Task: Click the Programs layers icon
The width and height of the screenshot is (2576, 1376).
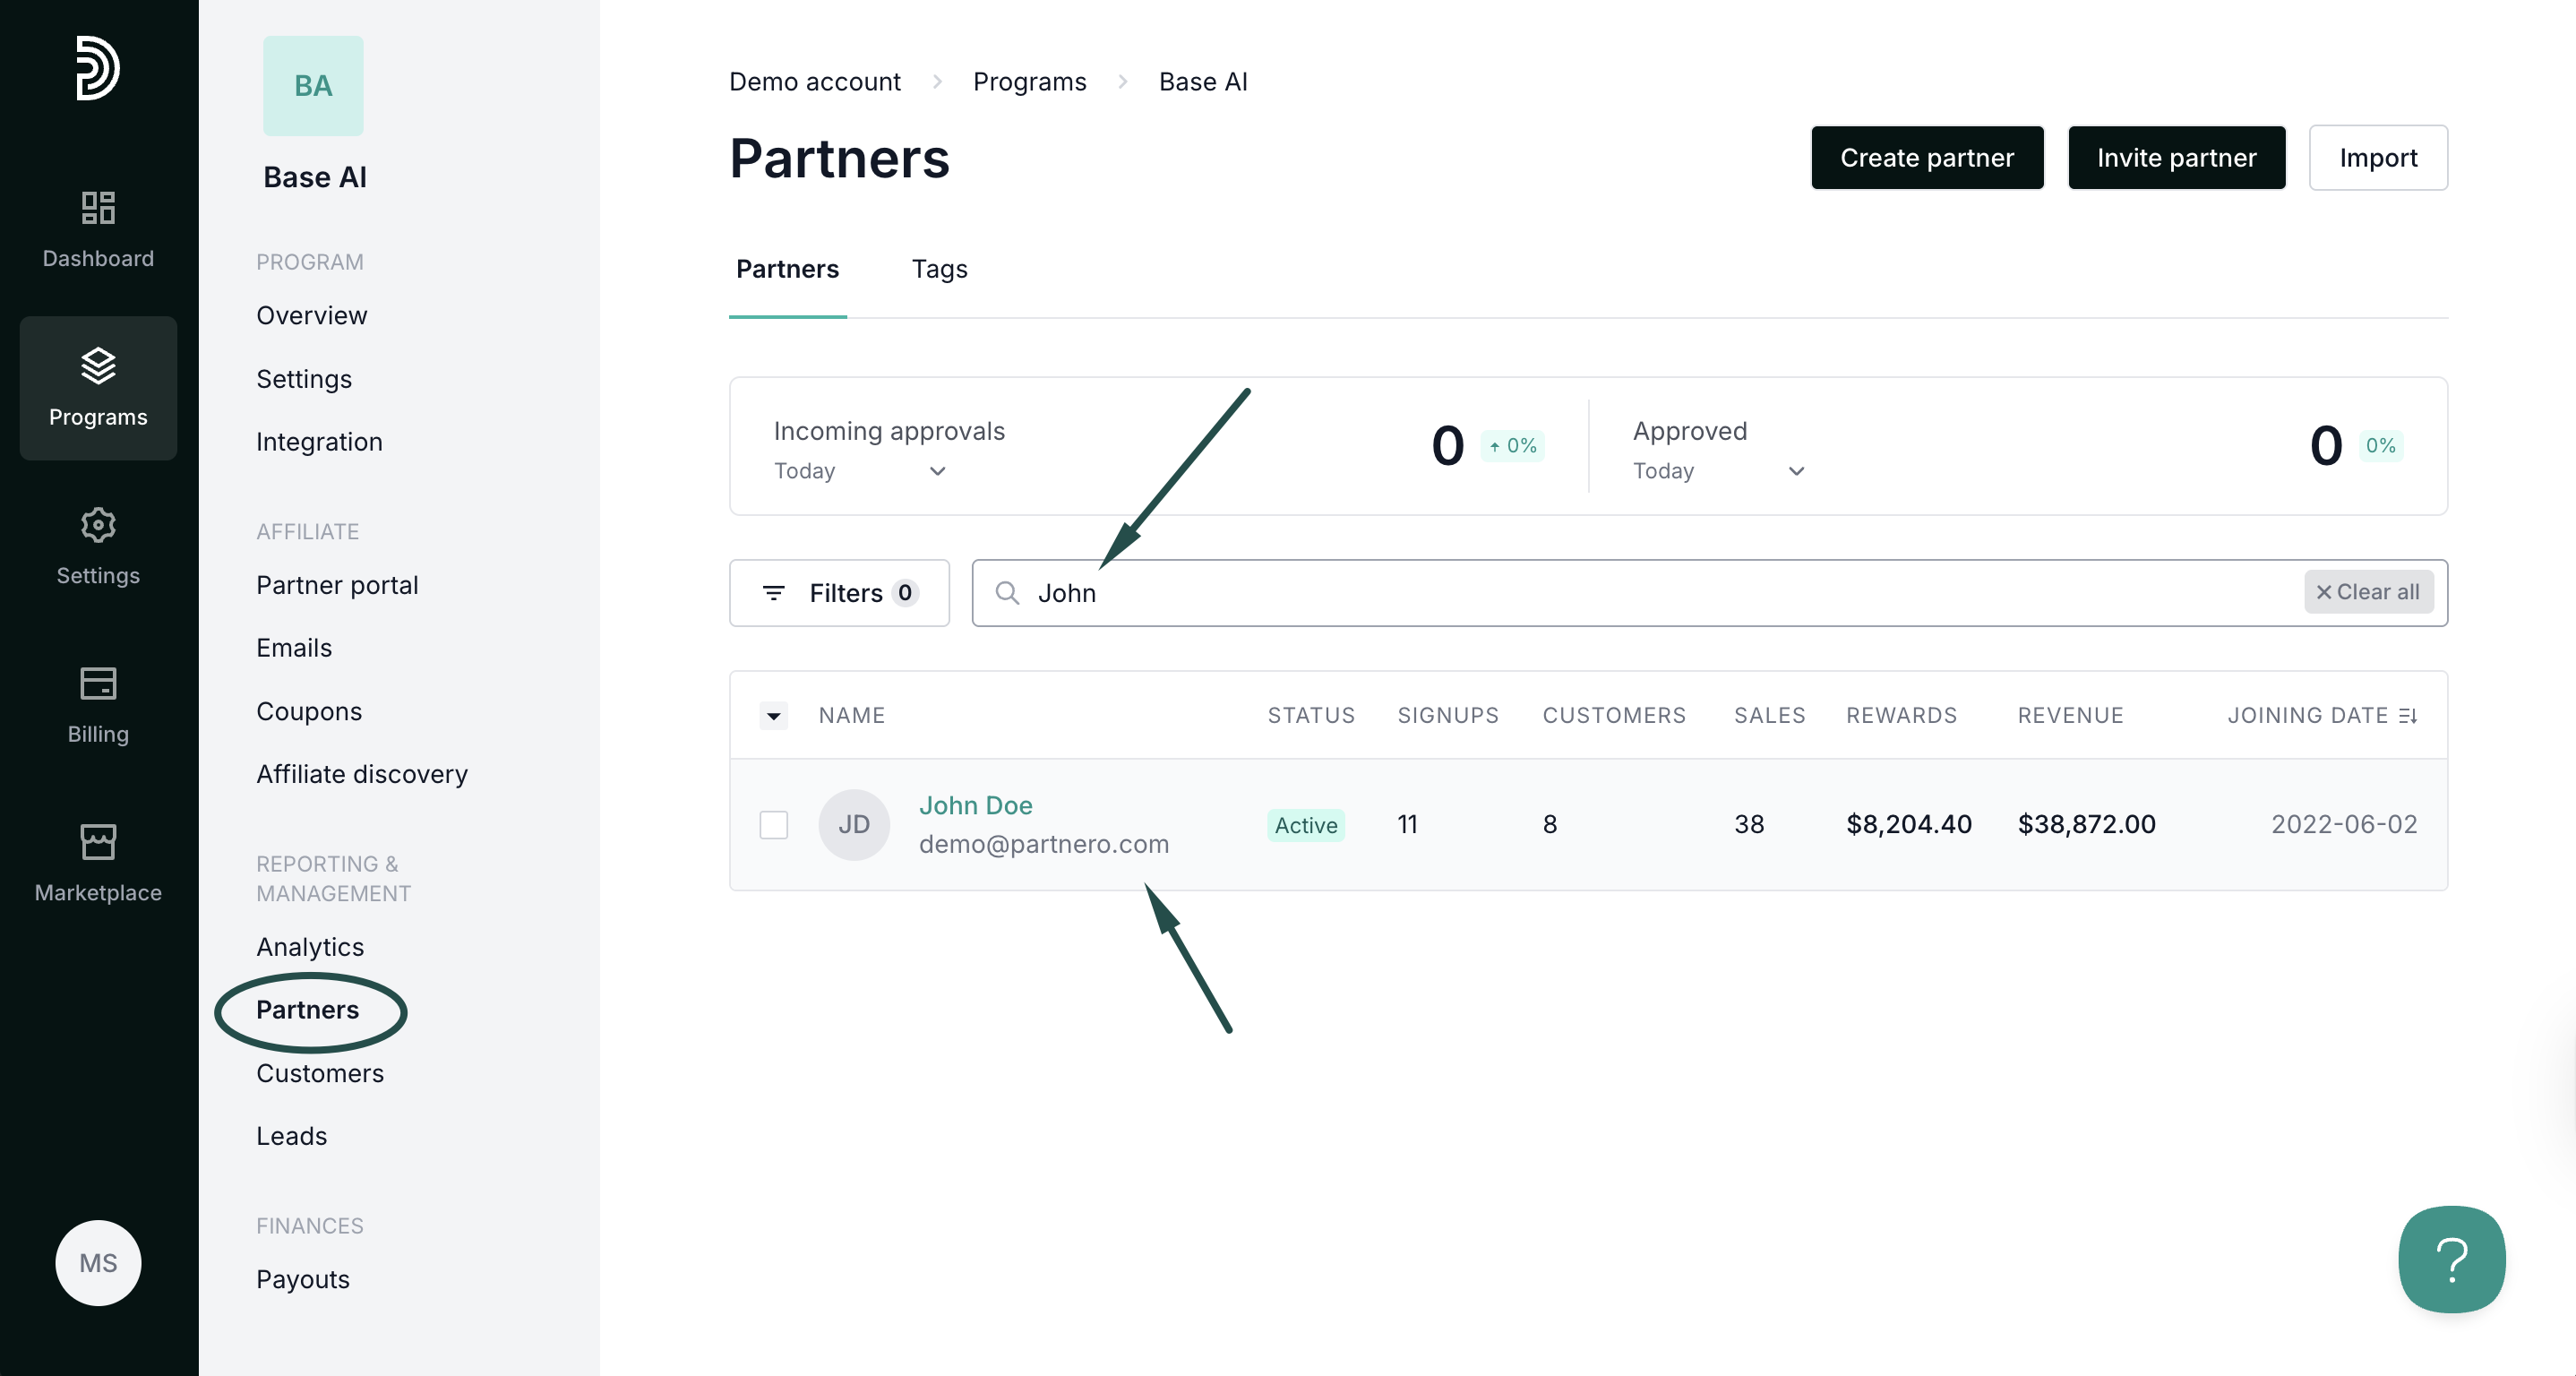Action: pos(98,366)
